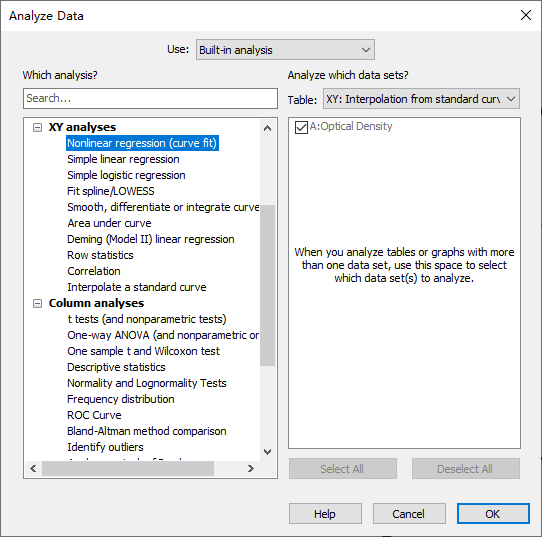Image resolution: width=542 pixels, height=537 pixels.
Task: Click the scroll down arrow in analysis list
Action: (x=268, y=452)
